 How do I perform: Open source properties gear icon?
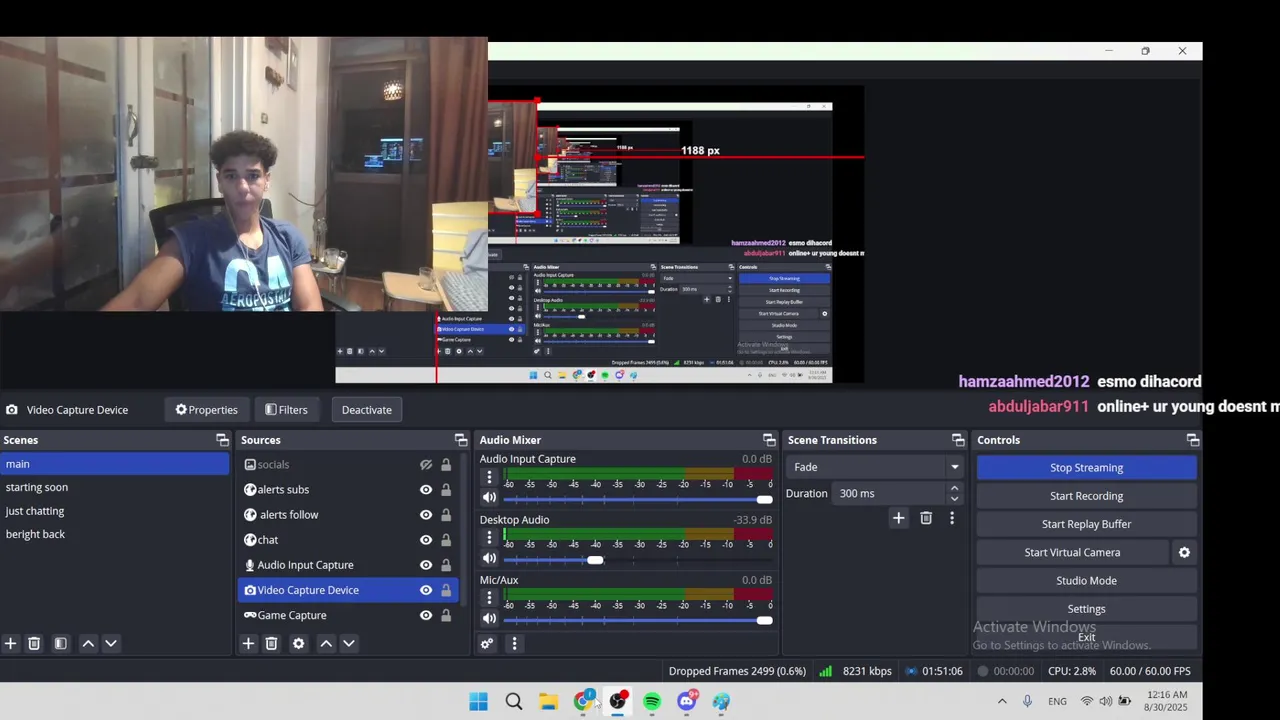click(298, 644)
